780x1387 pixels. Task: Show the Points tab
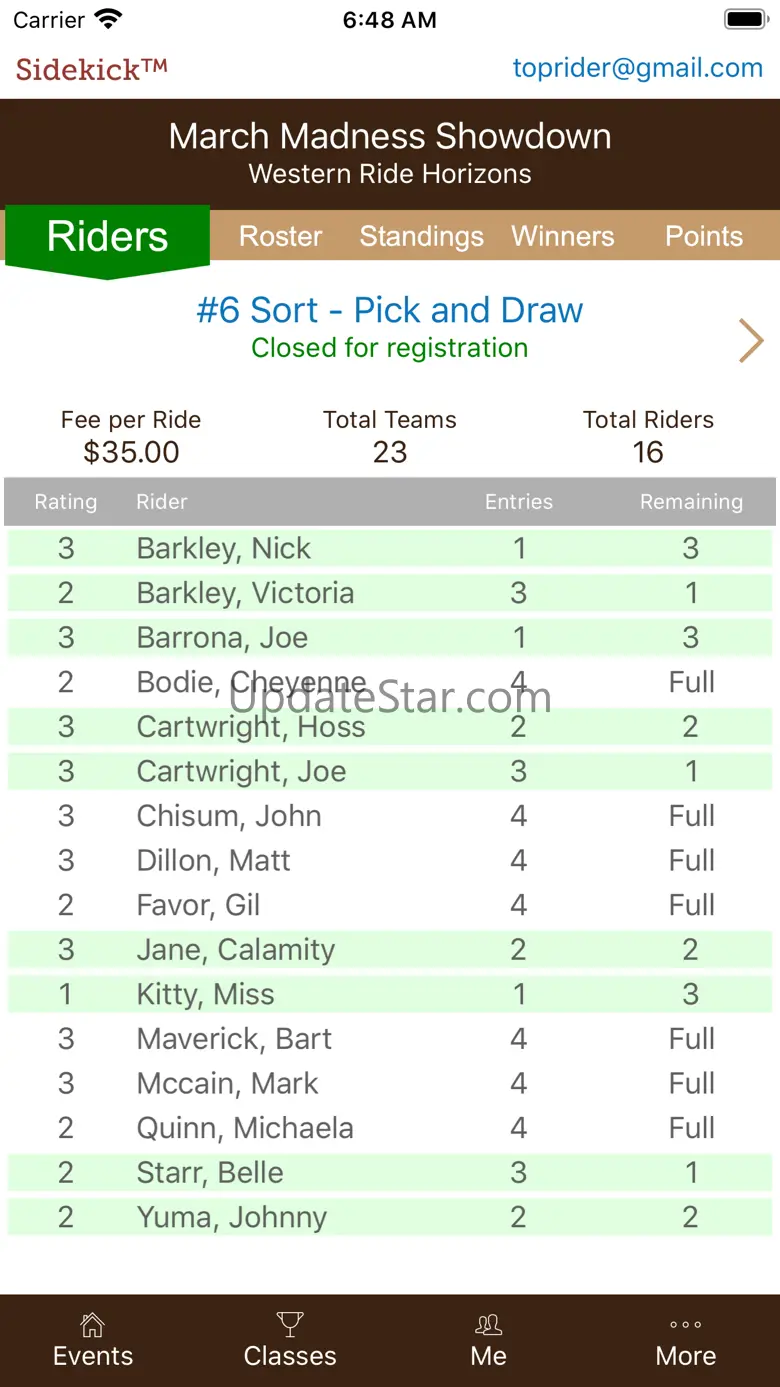pyautogui.click(x=704, y=237)
